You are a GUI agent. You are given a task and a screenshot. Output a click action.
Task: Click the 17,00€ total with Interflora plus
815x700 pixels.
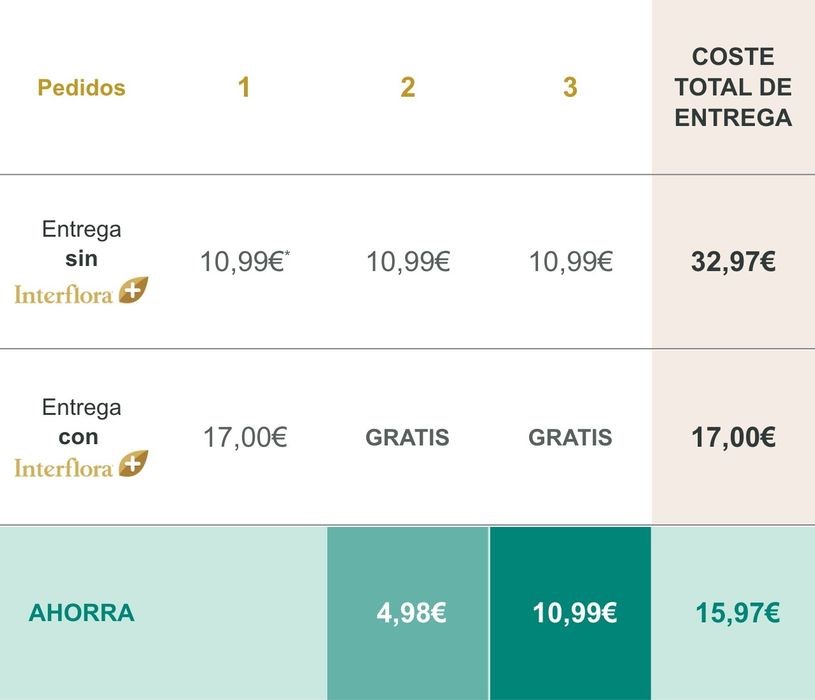[x=733, y=437]
